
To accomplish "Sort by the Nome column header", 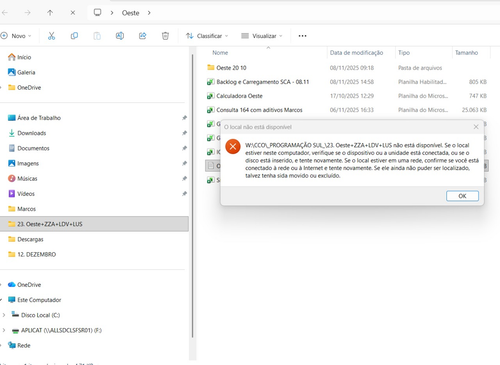I will (x=220, y=53).
